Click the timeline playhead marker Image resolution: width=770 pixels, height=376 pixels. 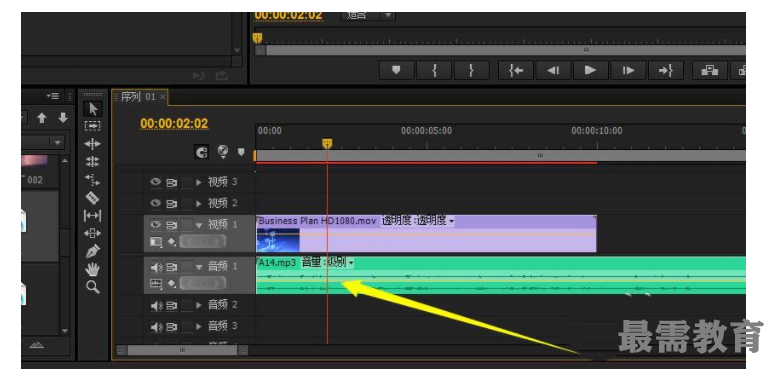pyautogui.click(x=327, y=143)
